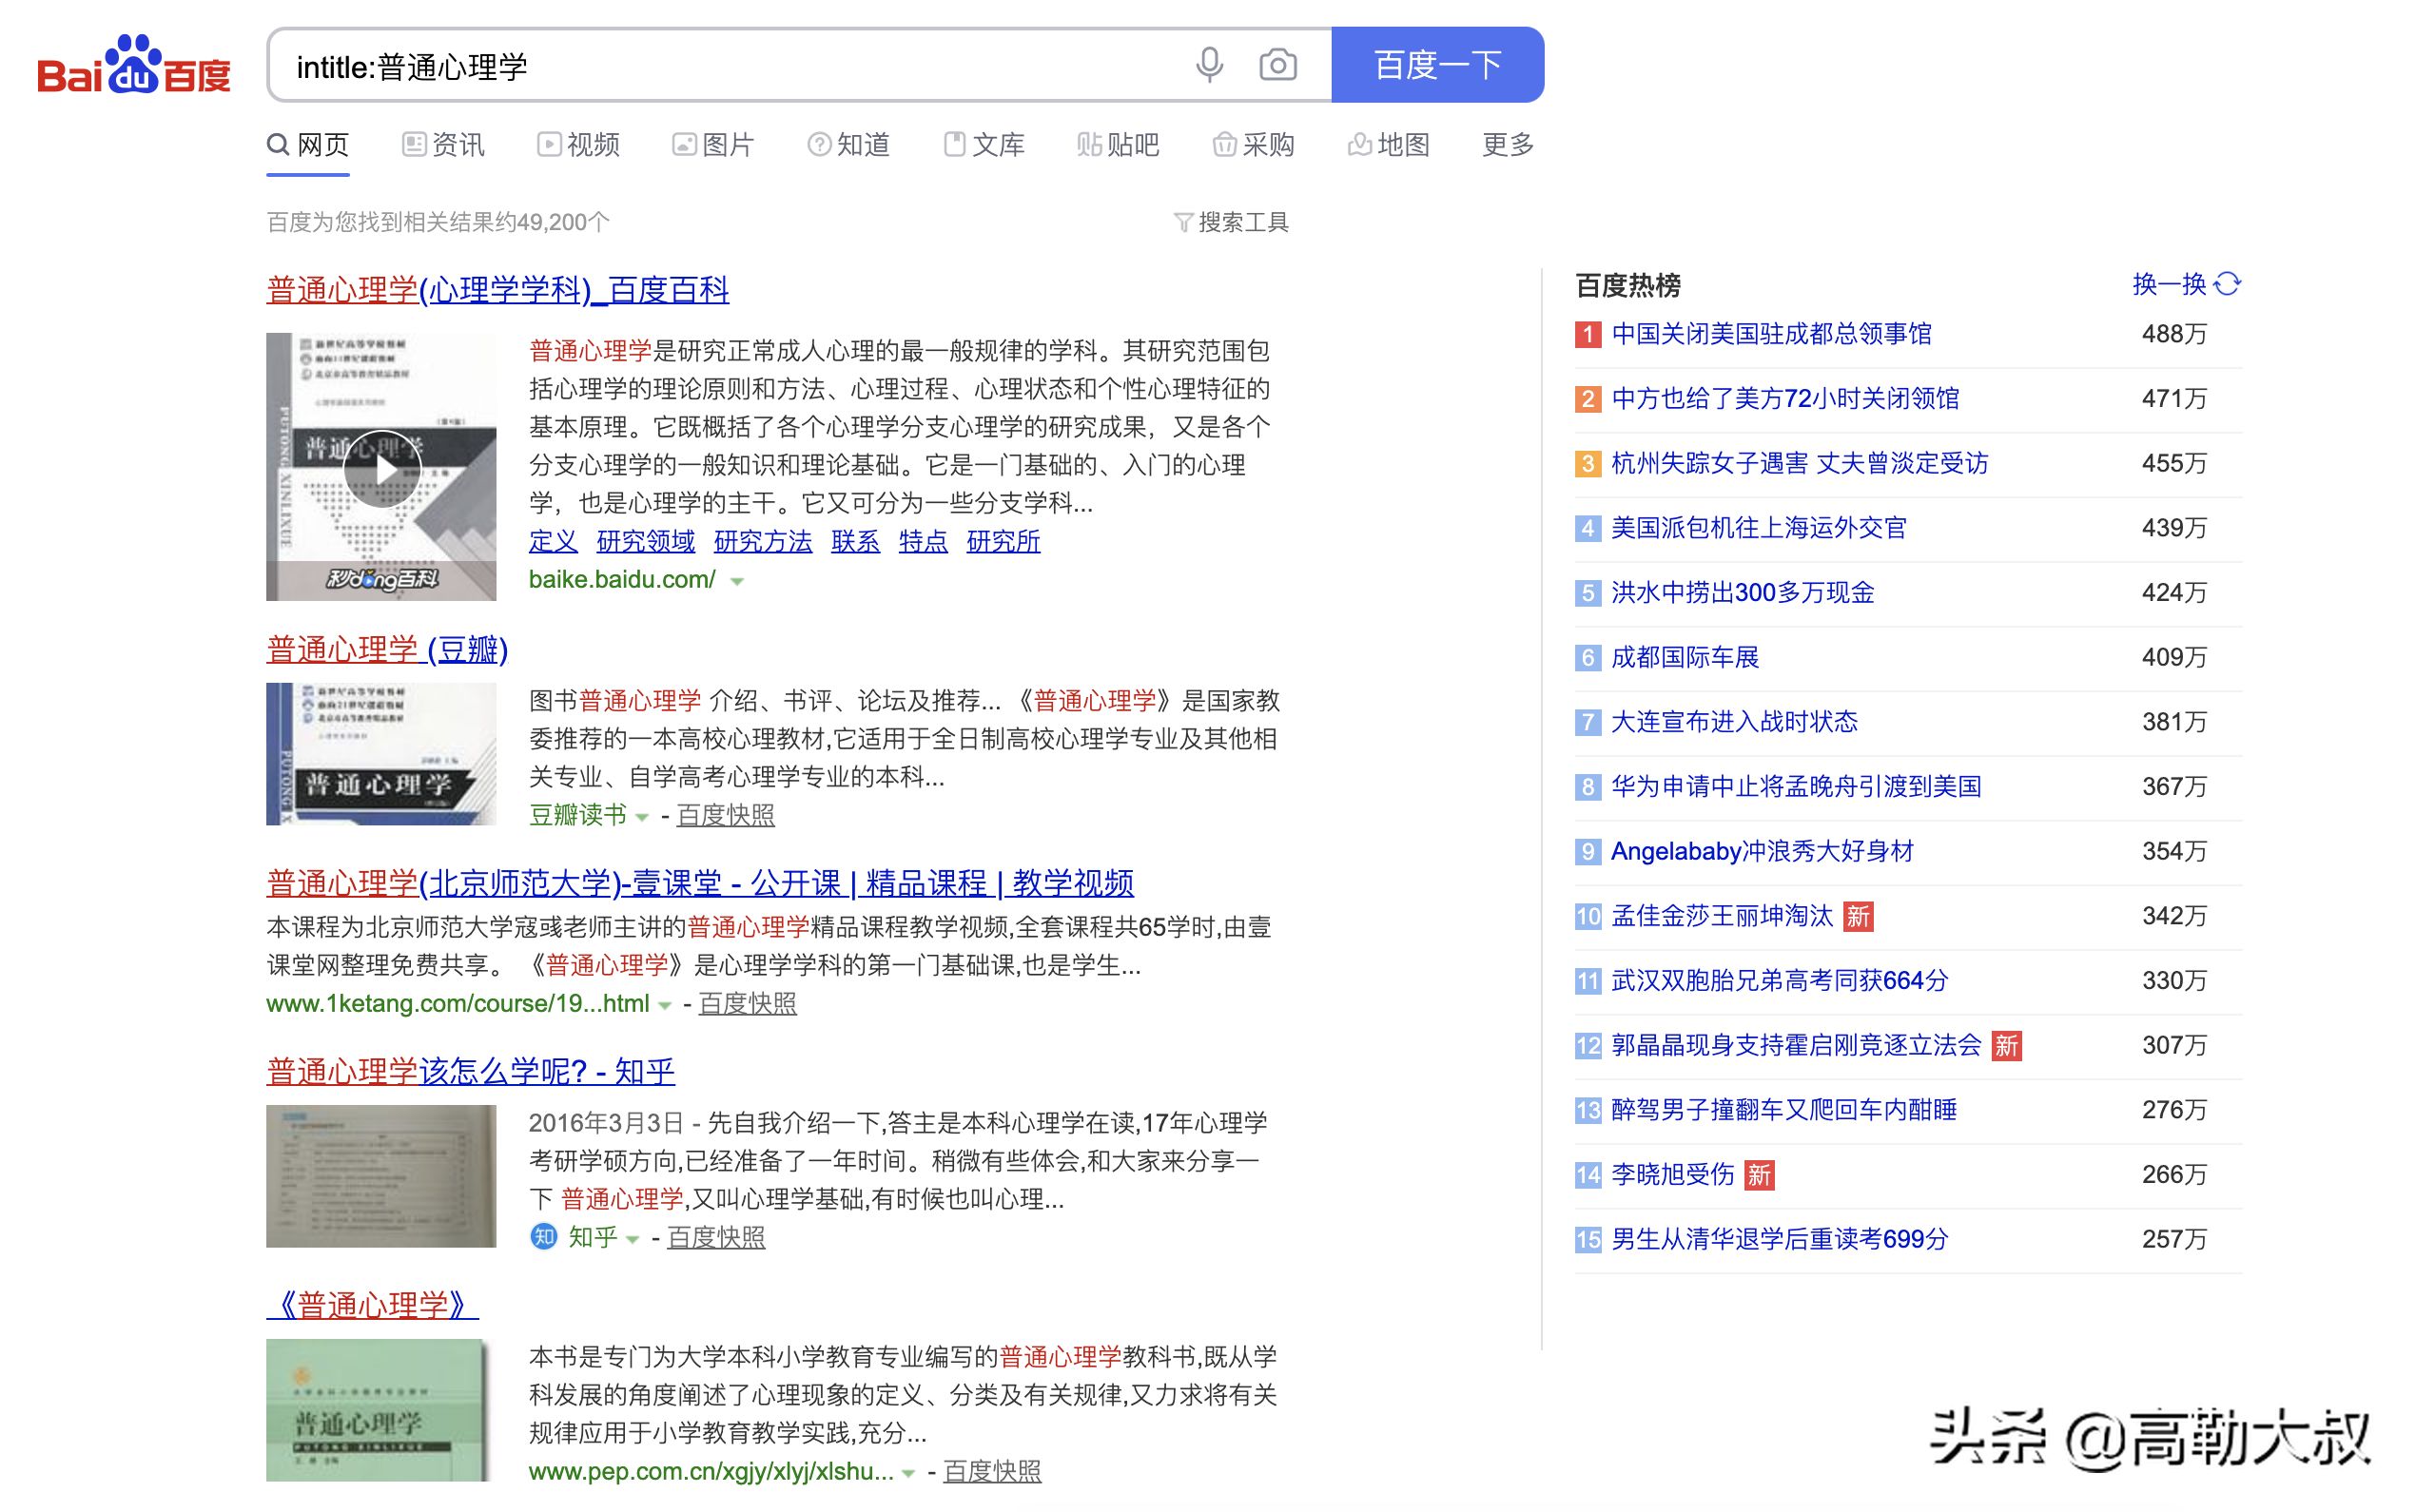2416x1512 pixels.
Task: Click hot list rank 3 badge
Action: coord(1587,464)
